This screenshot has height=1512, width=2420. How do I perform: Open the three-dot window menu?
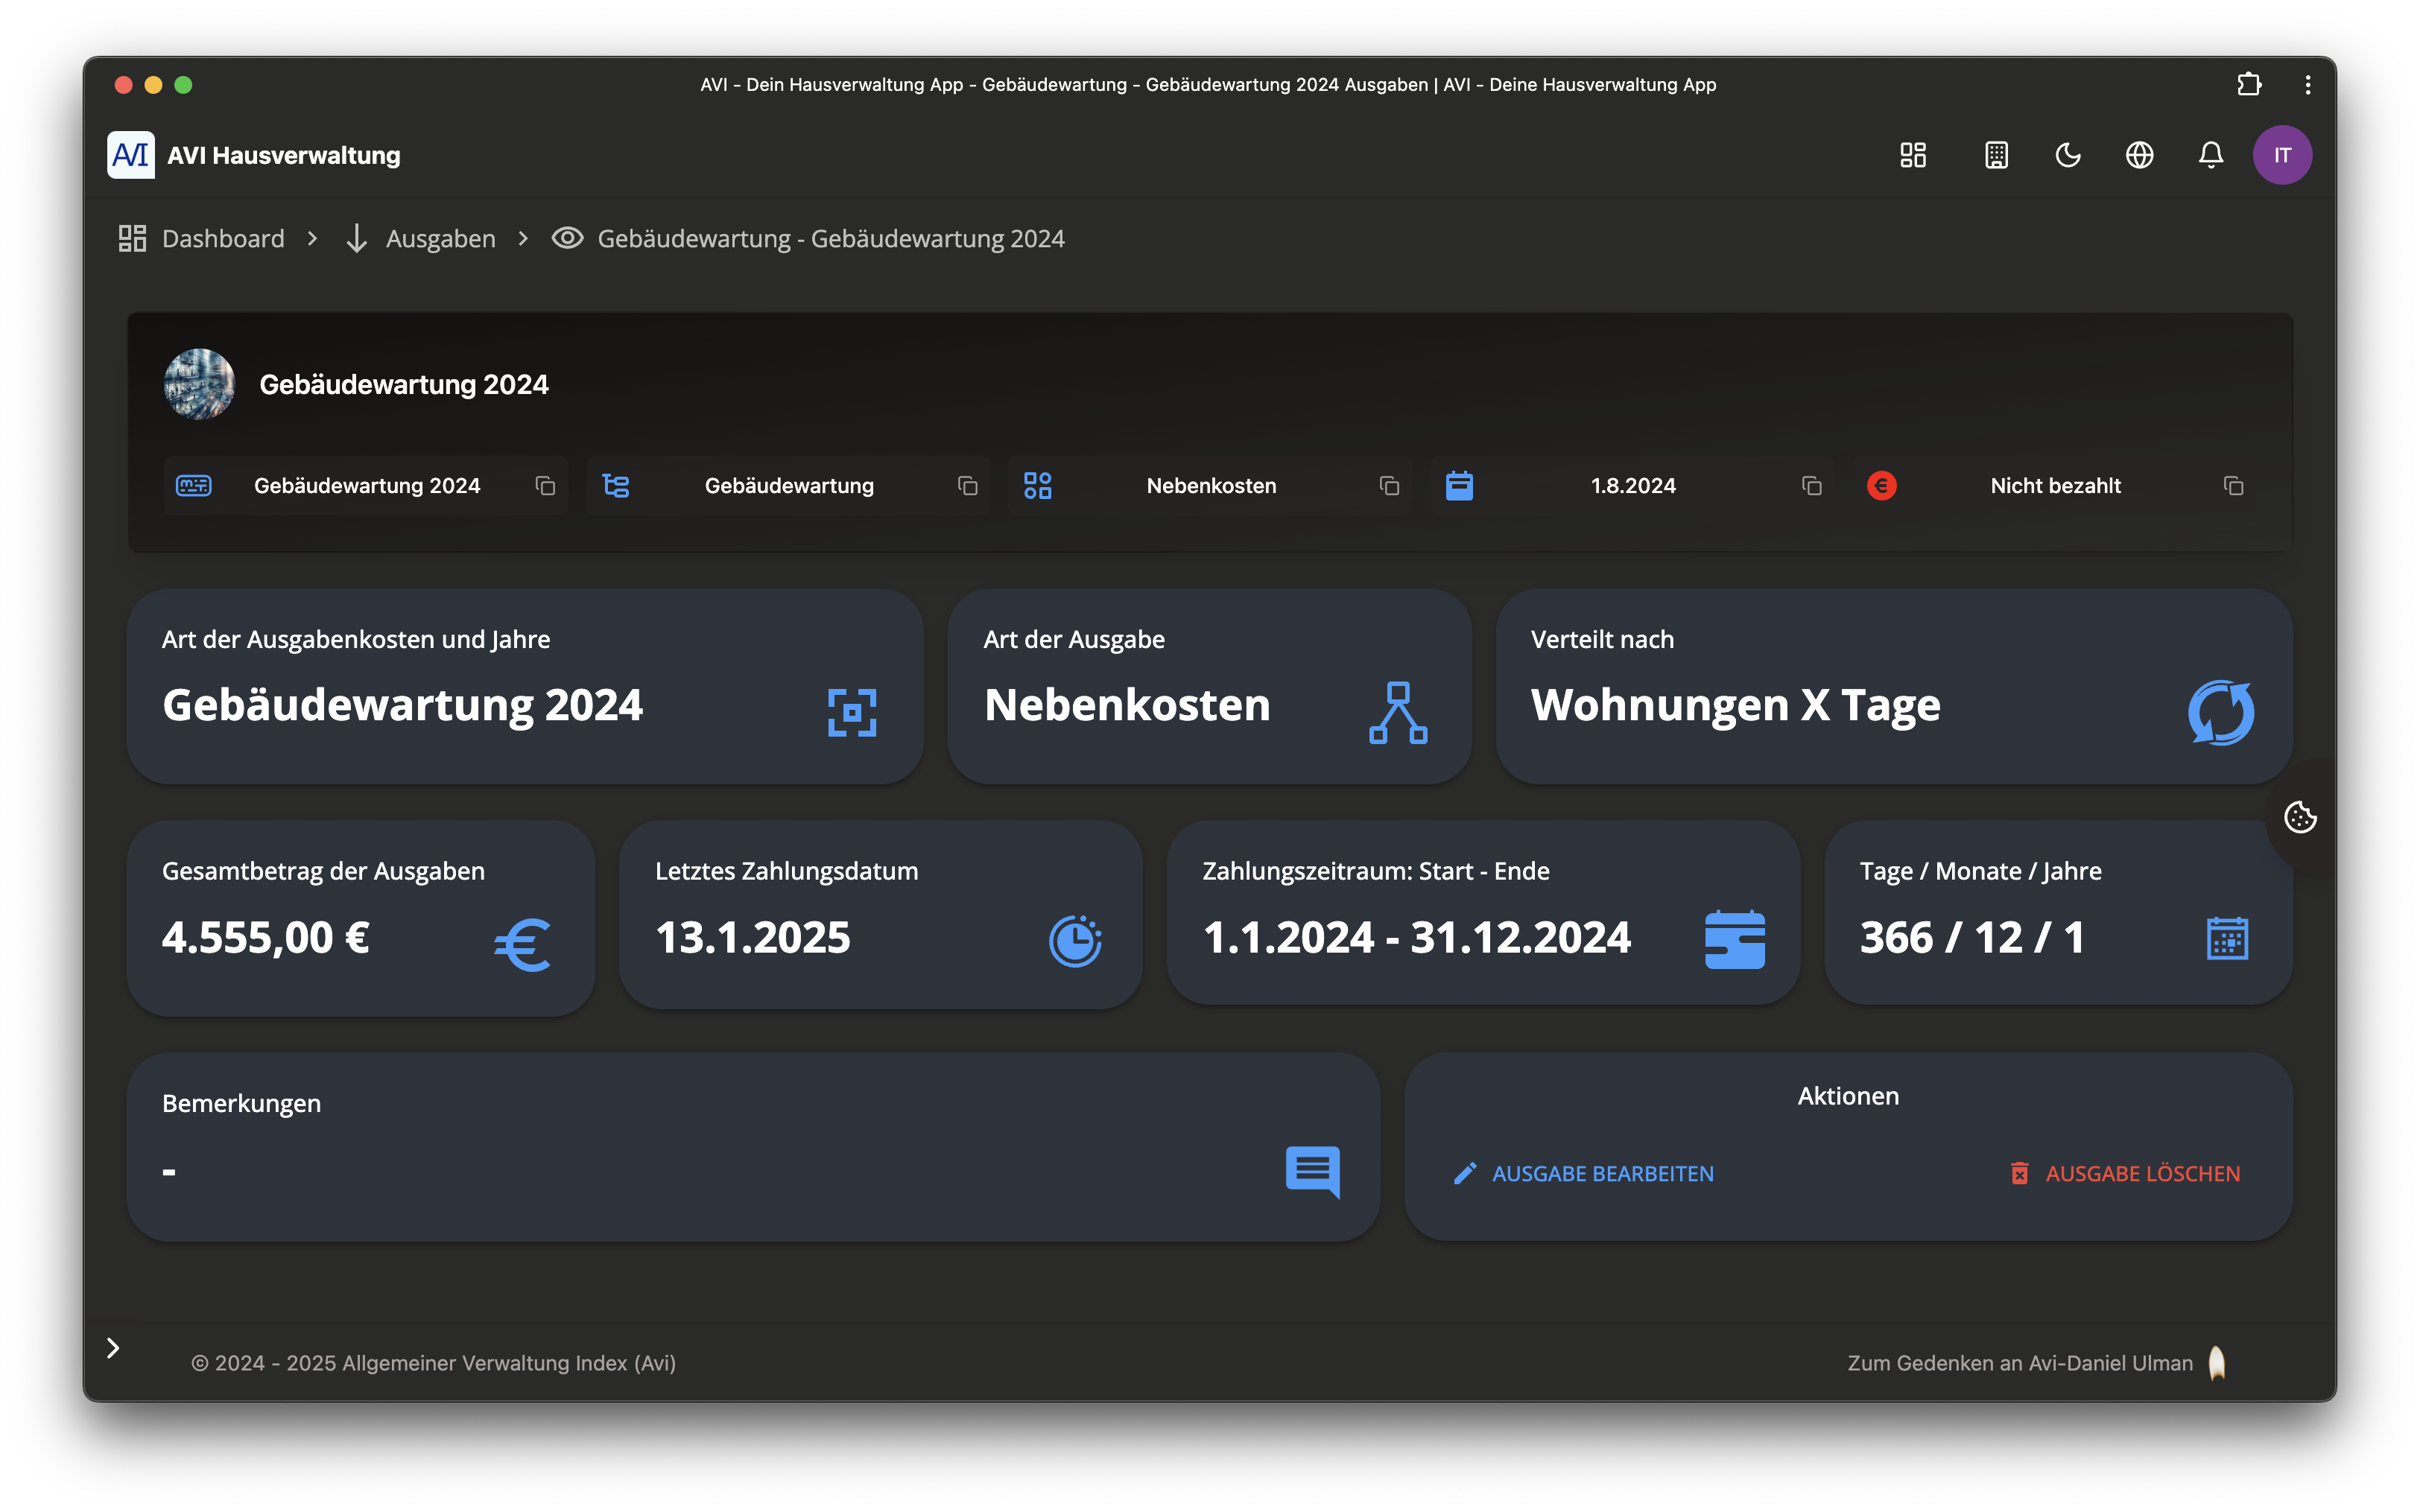click(2308, 85)
